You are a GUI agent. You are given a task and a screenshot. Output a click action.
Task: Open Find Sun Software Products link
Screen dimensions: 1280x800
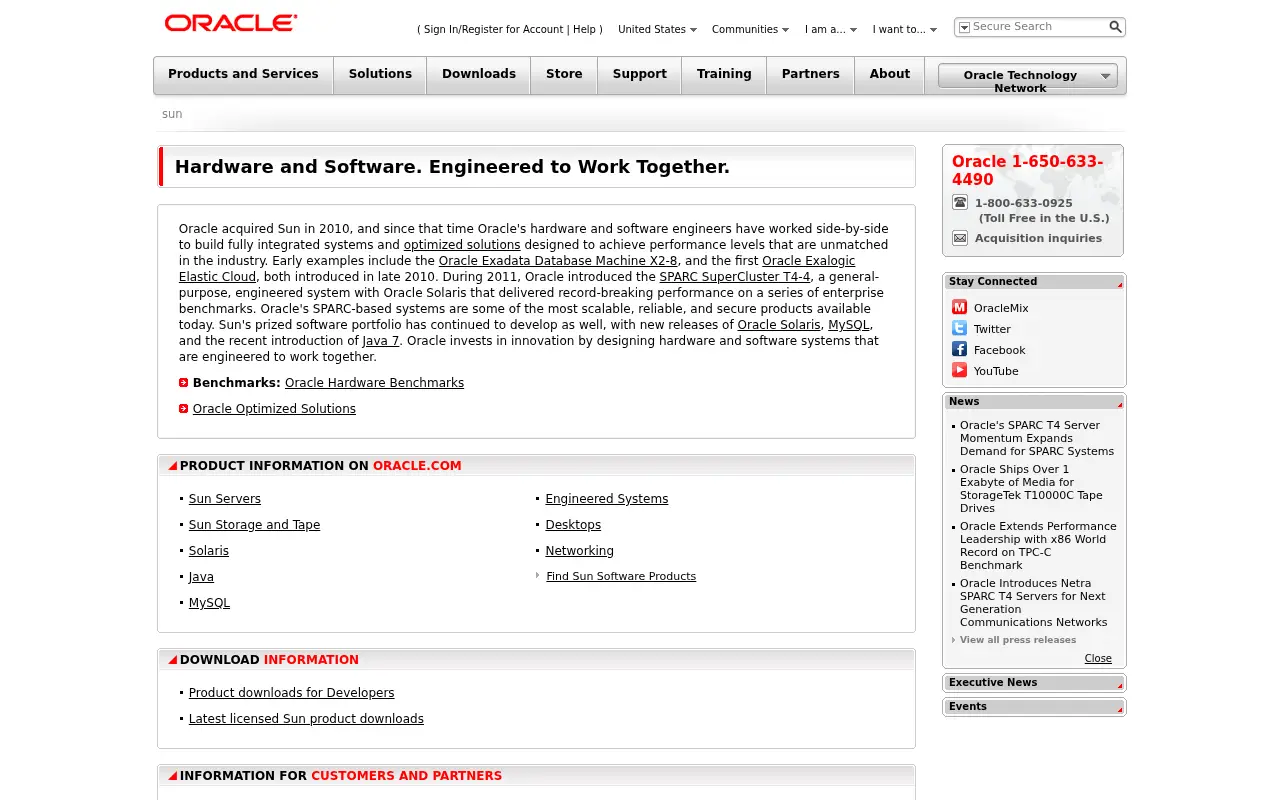pos(621,576)
